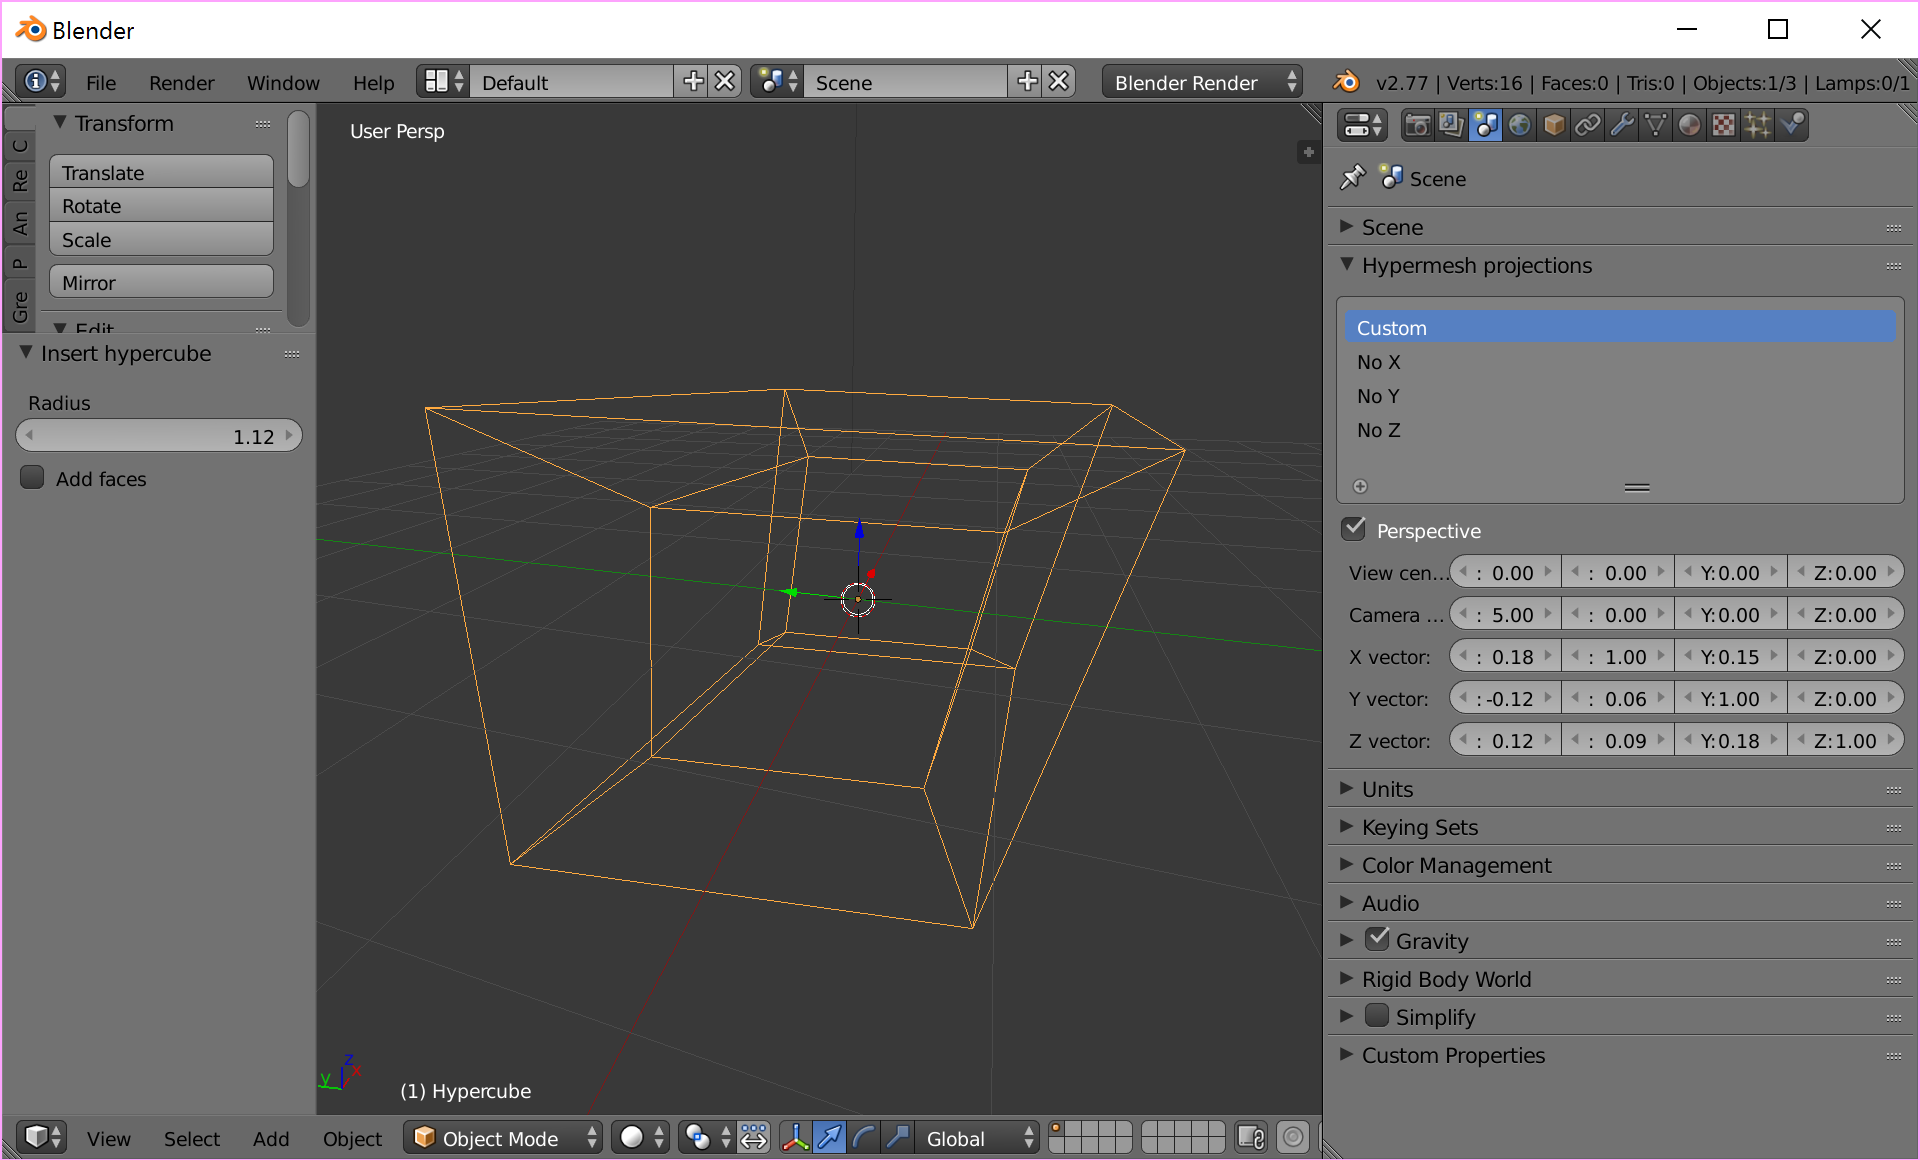Open the Scene properties tab icon

(x=1485, y=126)
